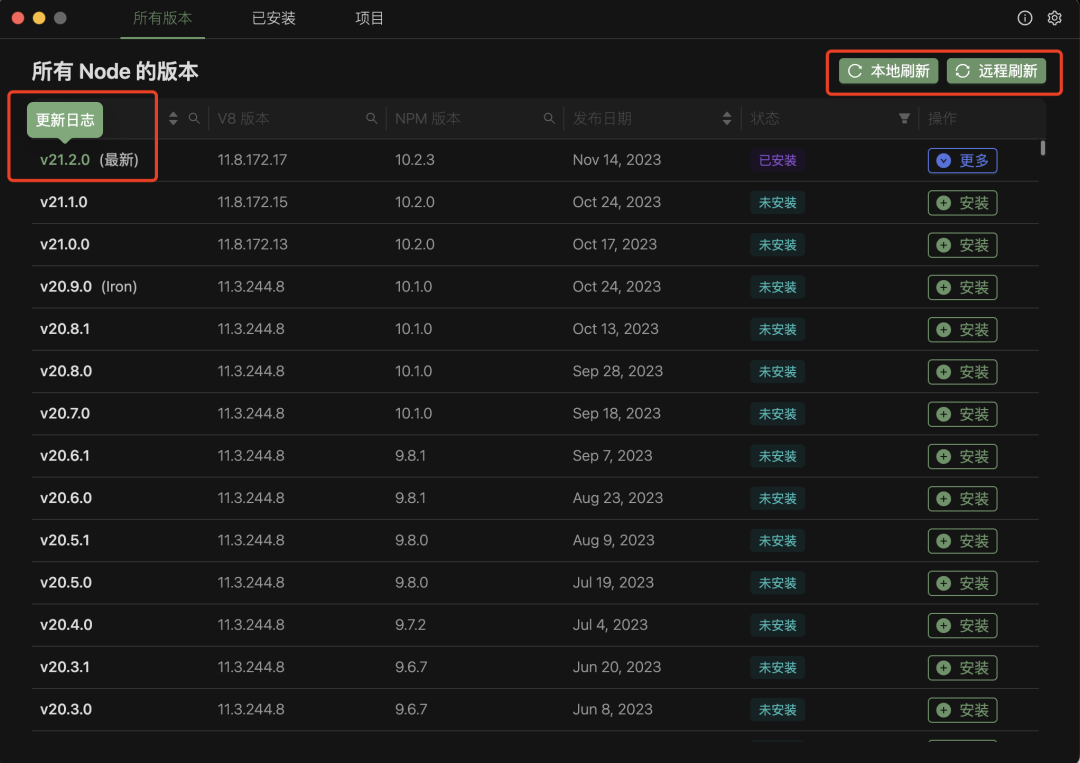Open the filter icon in 状态 column

[904, 119]
